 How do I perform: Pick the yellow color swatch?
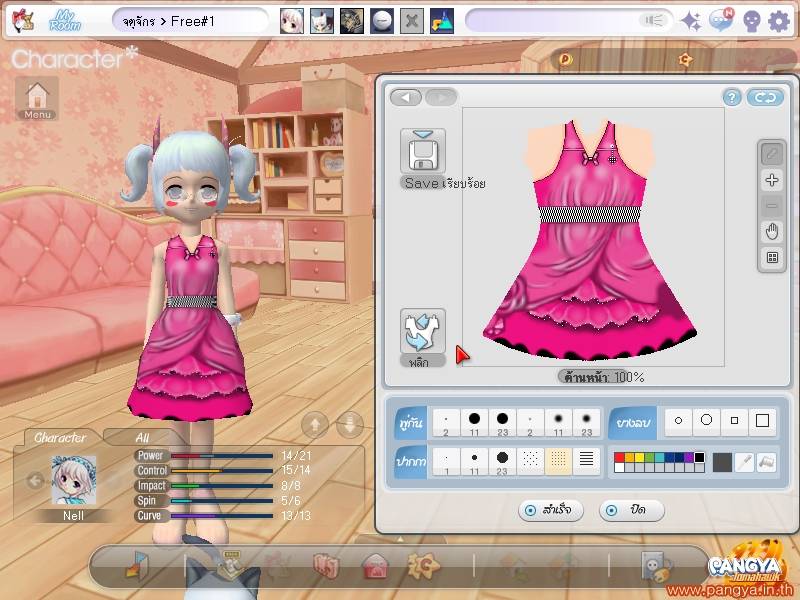pos(639,458)
